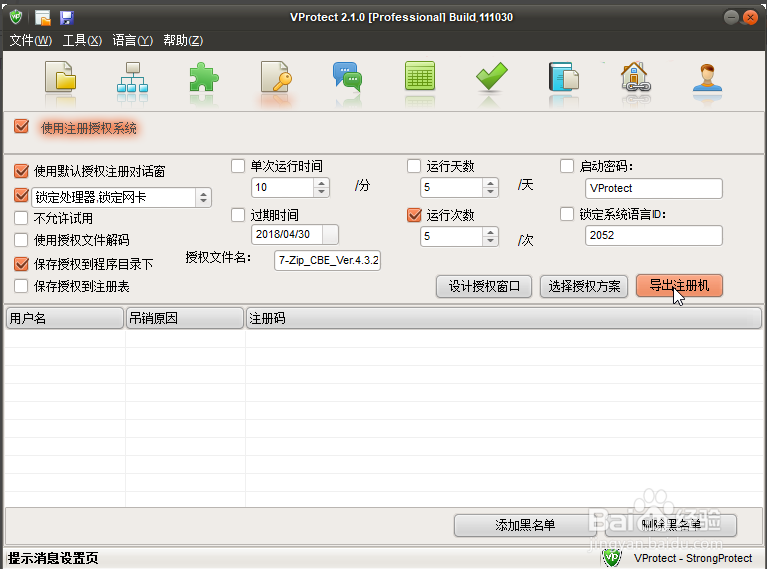Click 设计授权窗口 button
The image size is (767, 569).
pyautogui.click(x=484, y=286)
